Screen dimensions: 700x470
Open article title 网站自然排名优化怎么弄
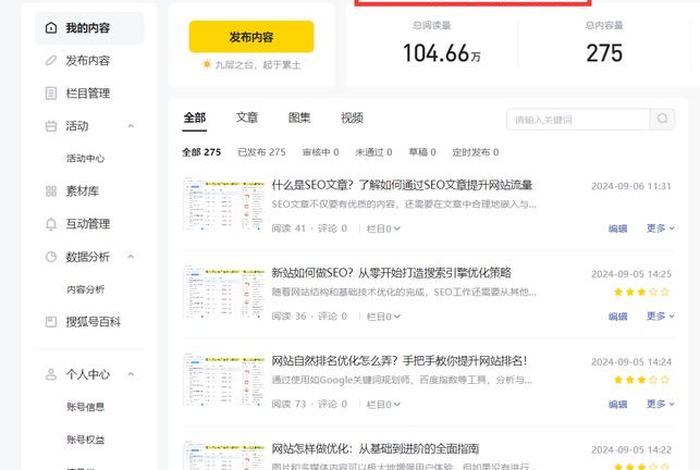399,361
